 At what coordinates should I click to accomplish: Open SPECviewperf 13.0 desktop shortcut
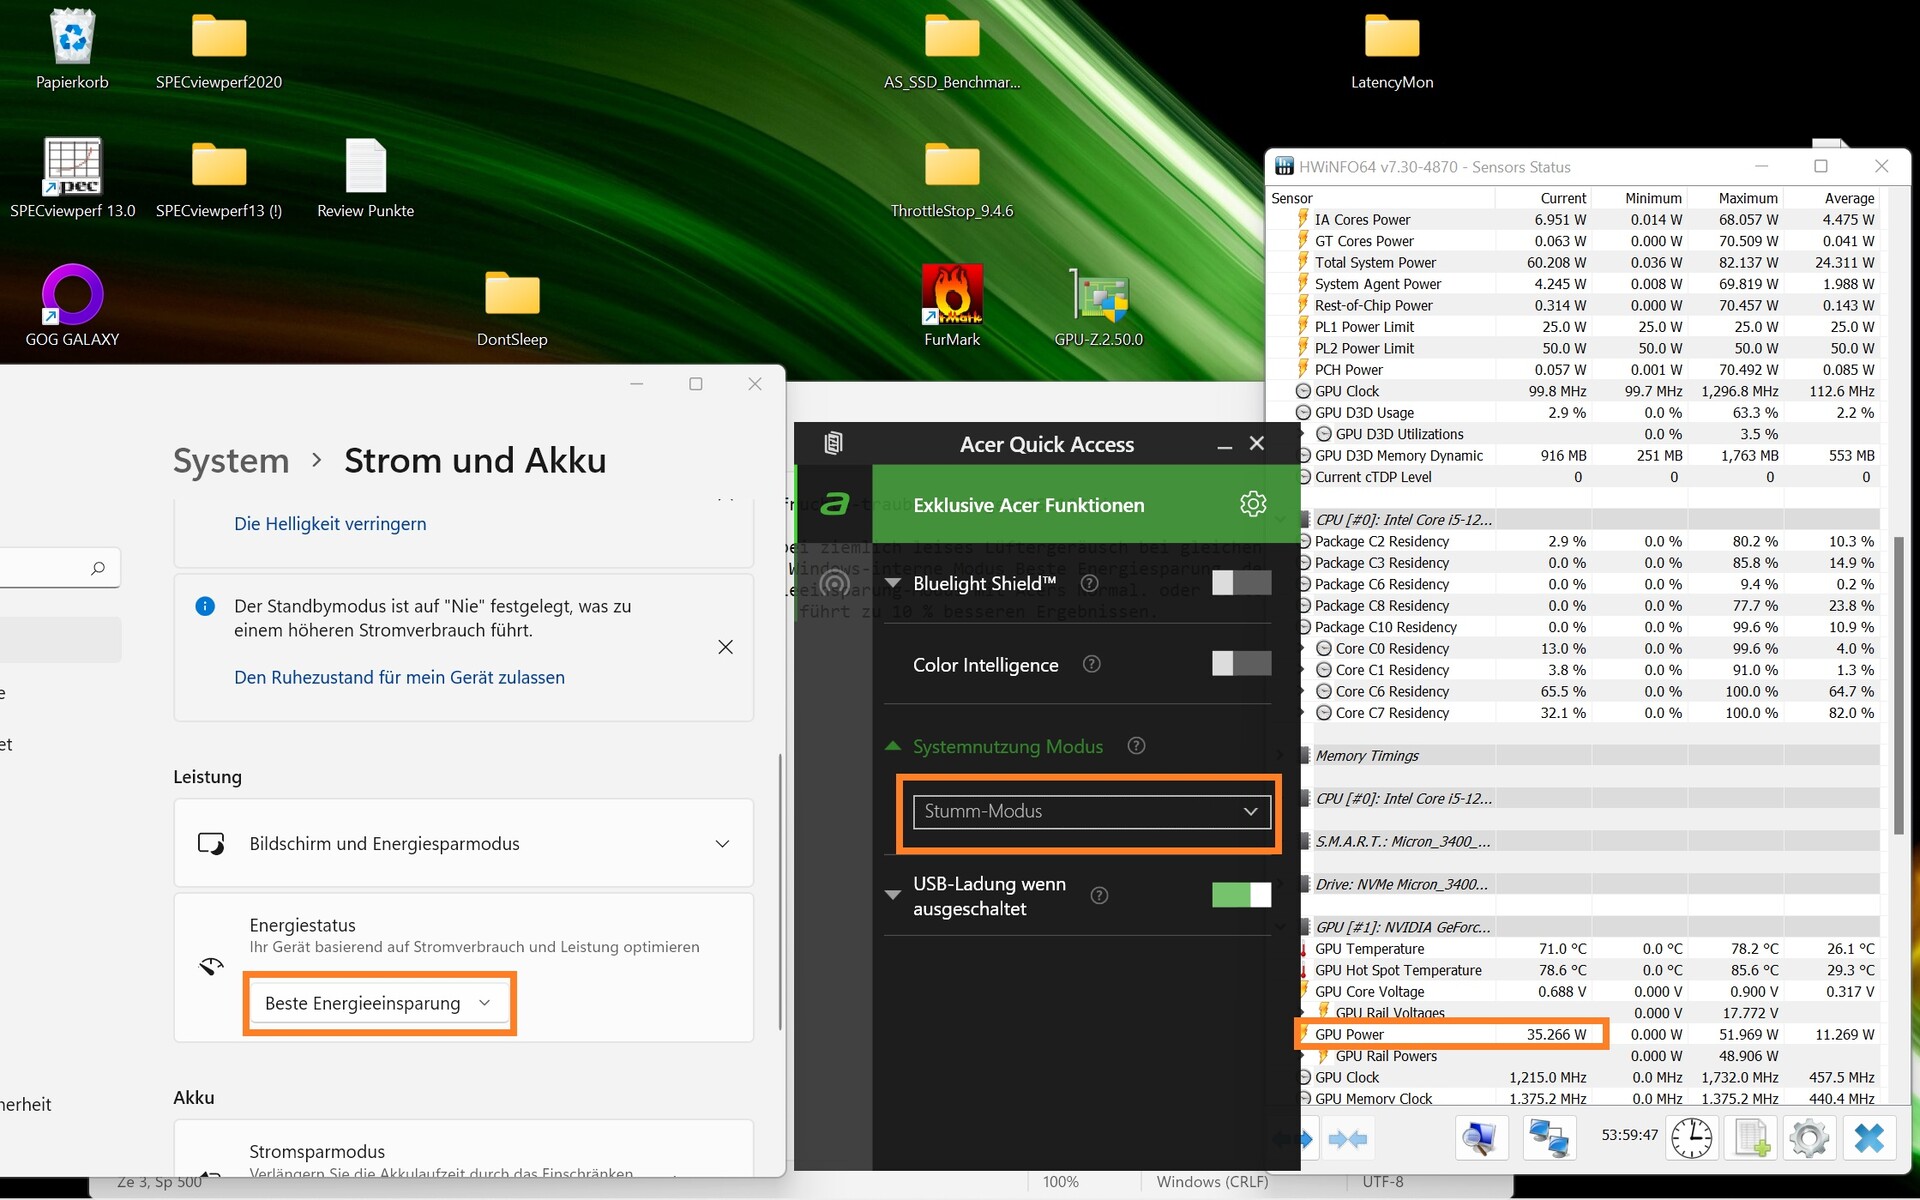click(x=72, y=178)
